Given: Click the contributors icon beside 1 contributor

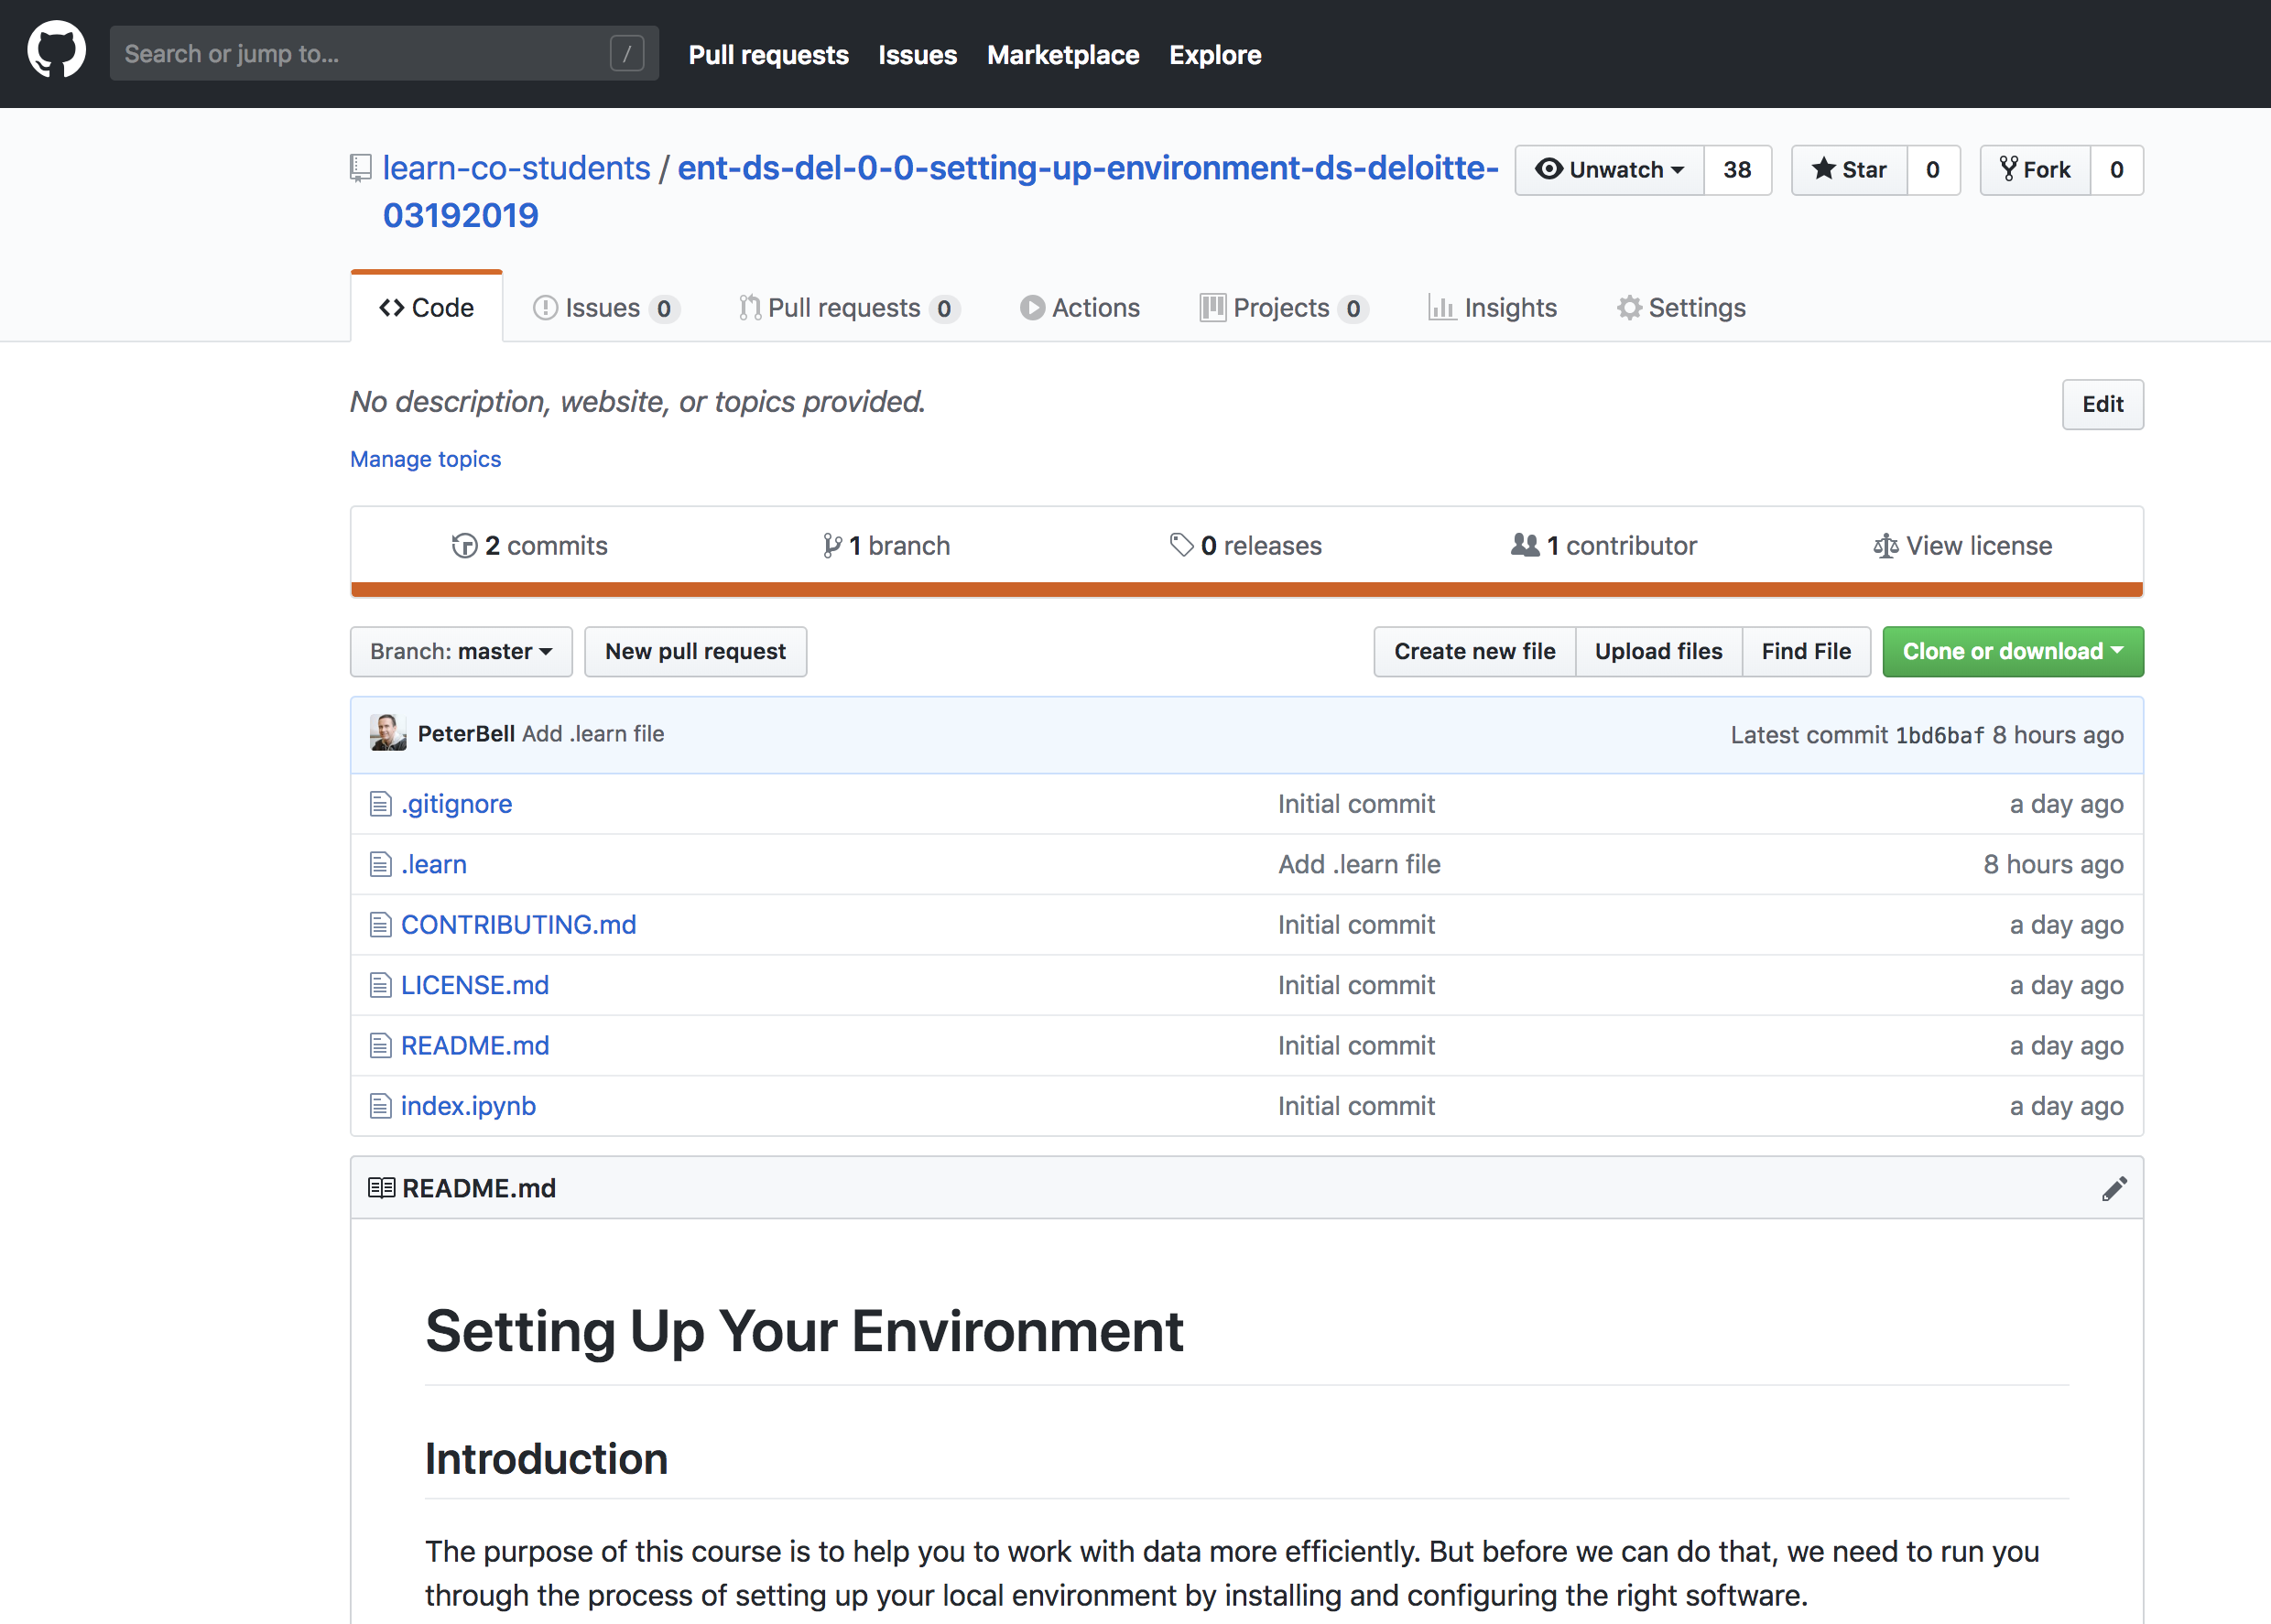Looking at the screenshot, I should coord(1525,545).
